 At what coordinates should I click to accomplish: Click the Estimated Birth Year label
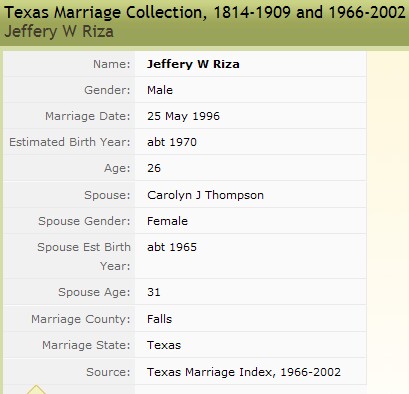70,142
